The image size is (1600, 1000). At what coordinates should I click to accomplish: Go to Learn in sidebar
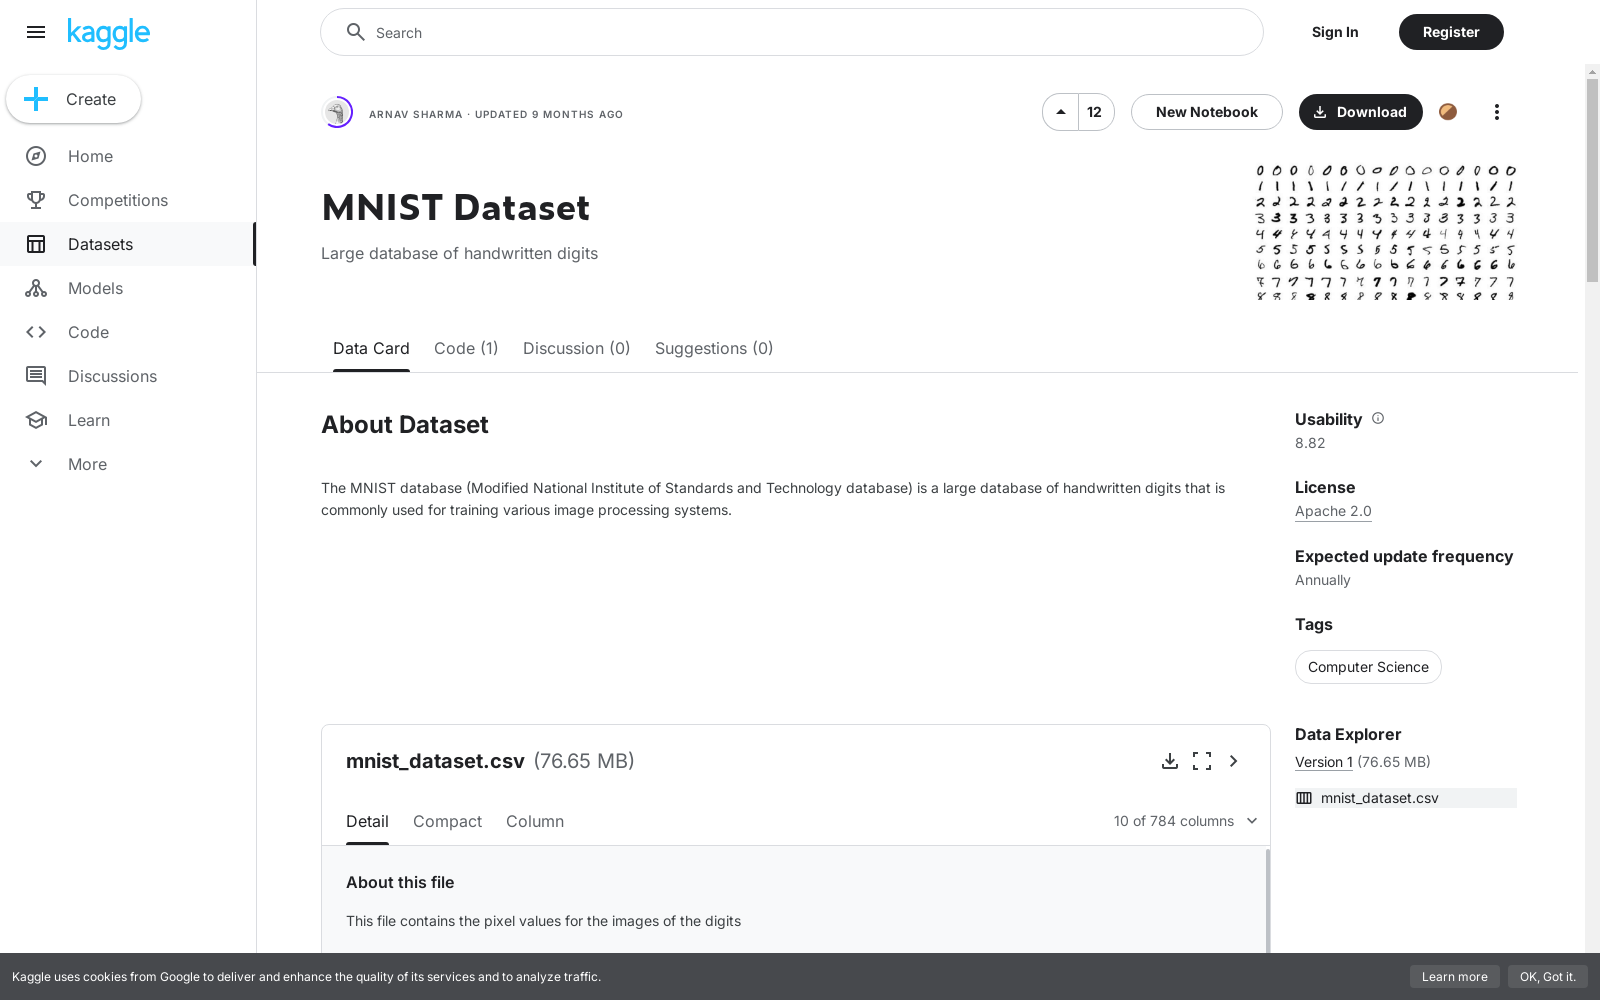point(128,420)
